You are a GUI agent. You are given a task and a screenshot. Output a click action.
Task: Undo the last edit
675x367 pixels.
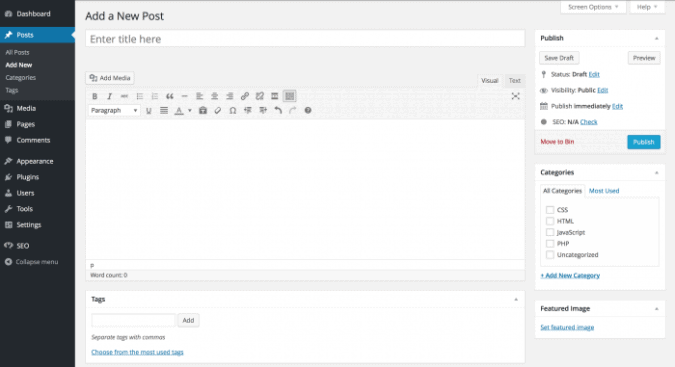278,111
